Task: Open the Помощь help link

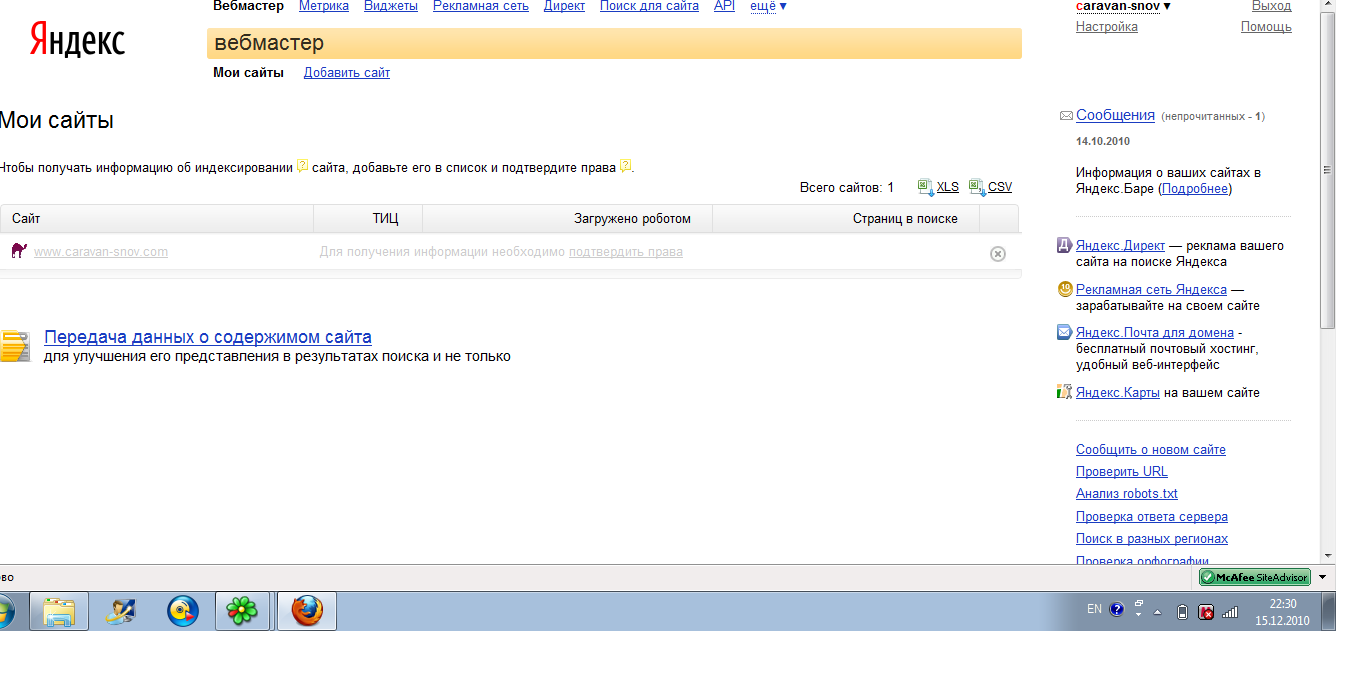Action: click(1266, 27)
